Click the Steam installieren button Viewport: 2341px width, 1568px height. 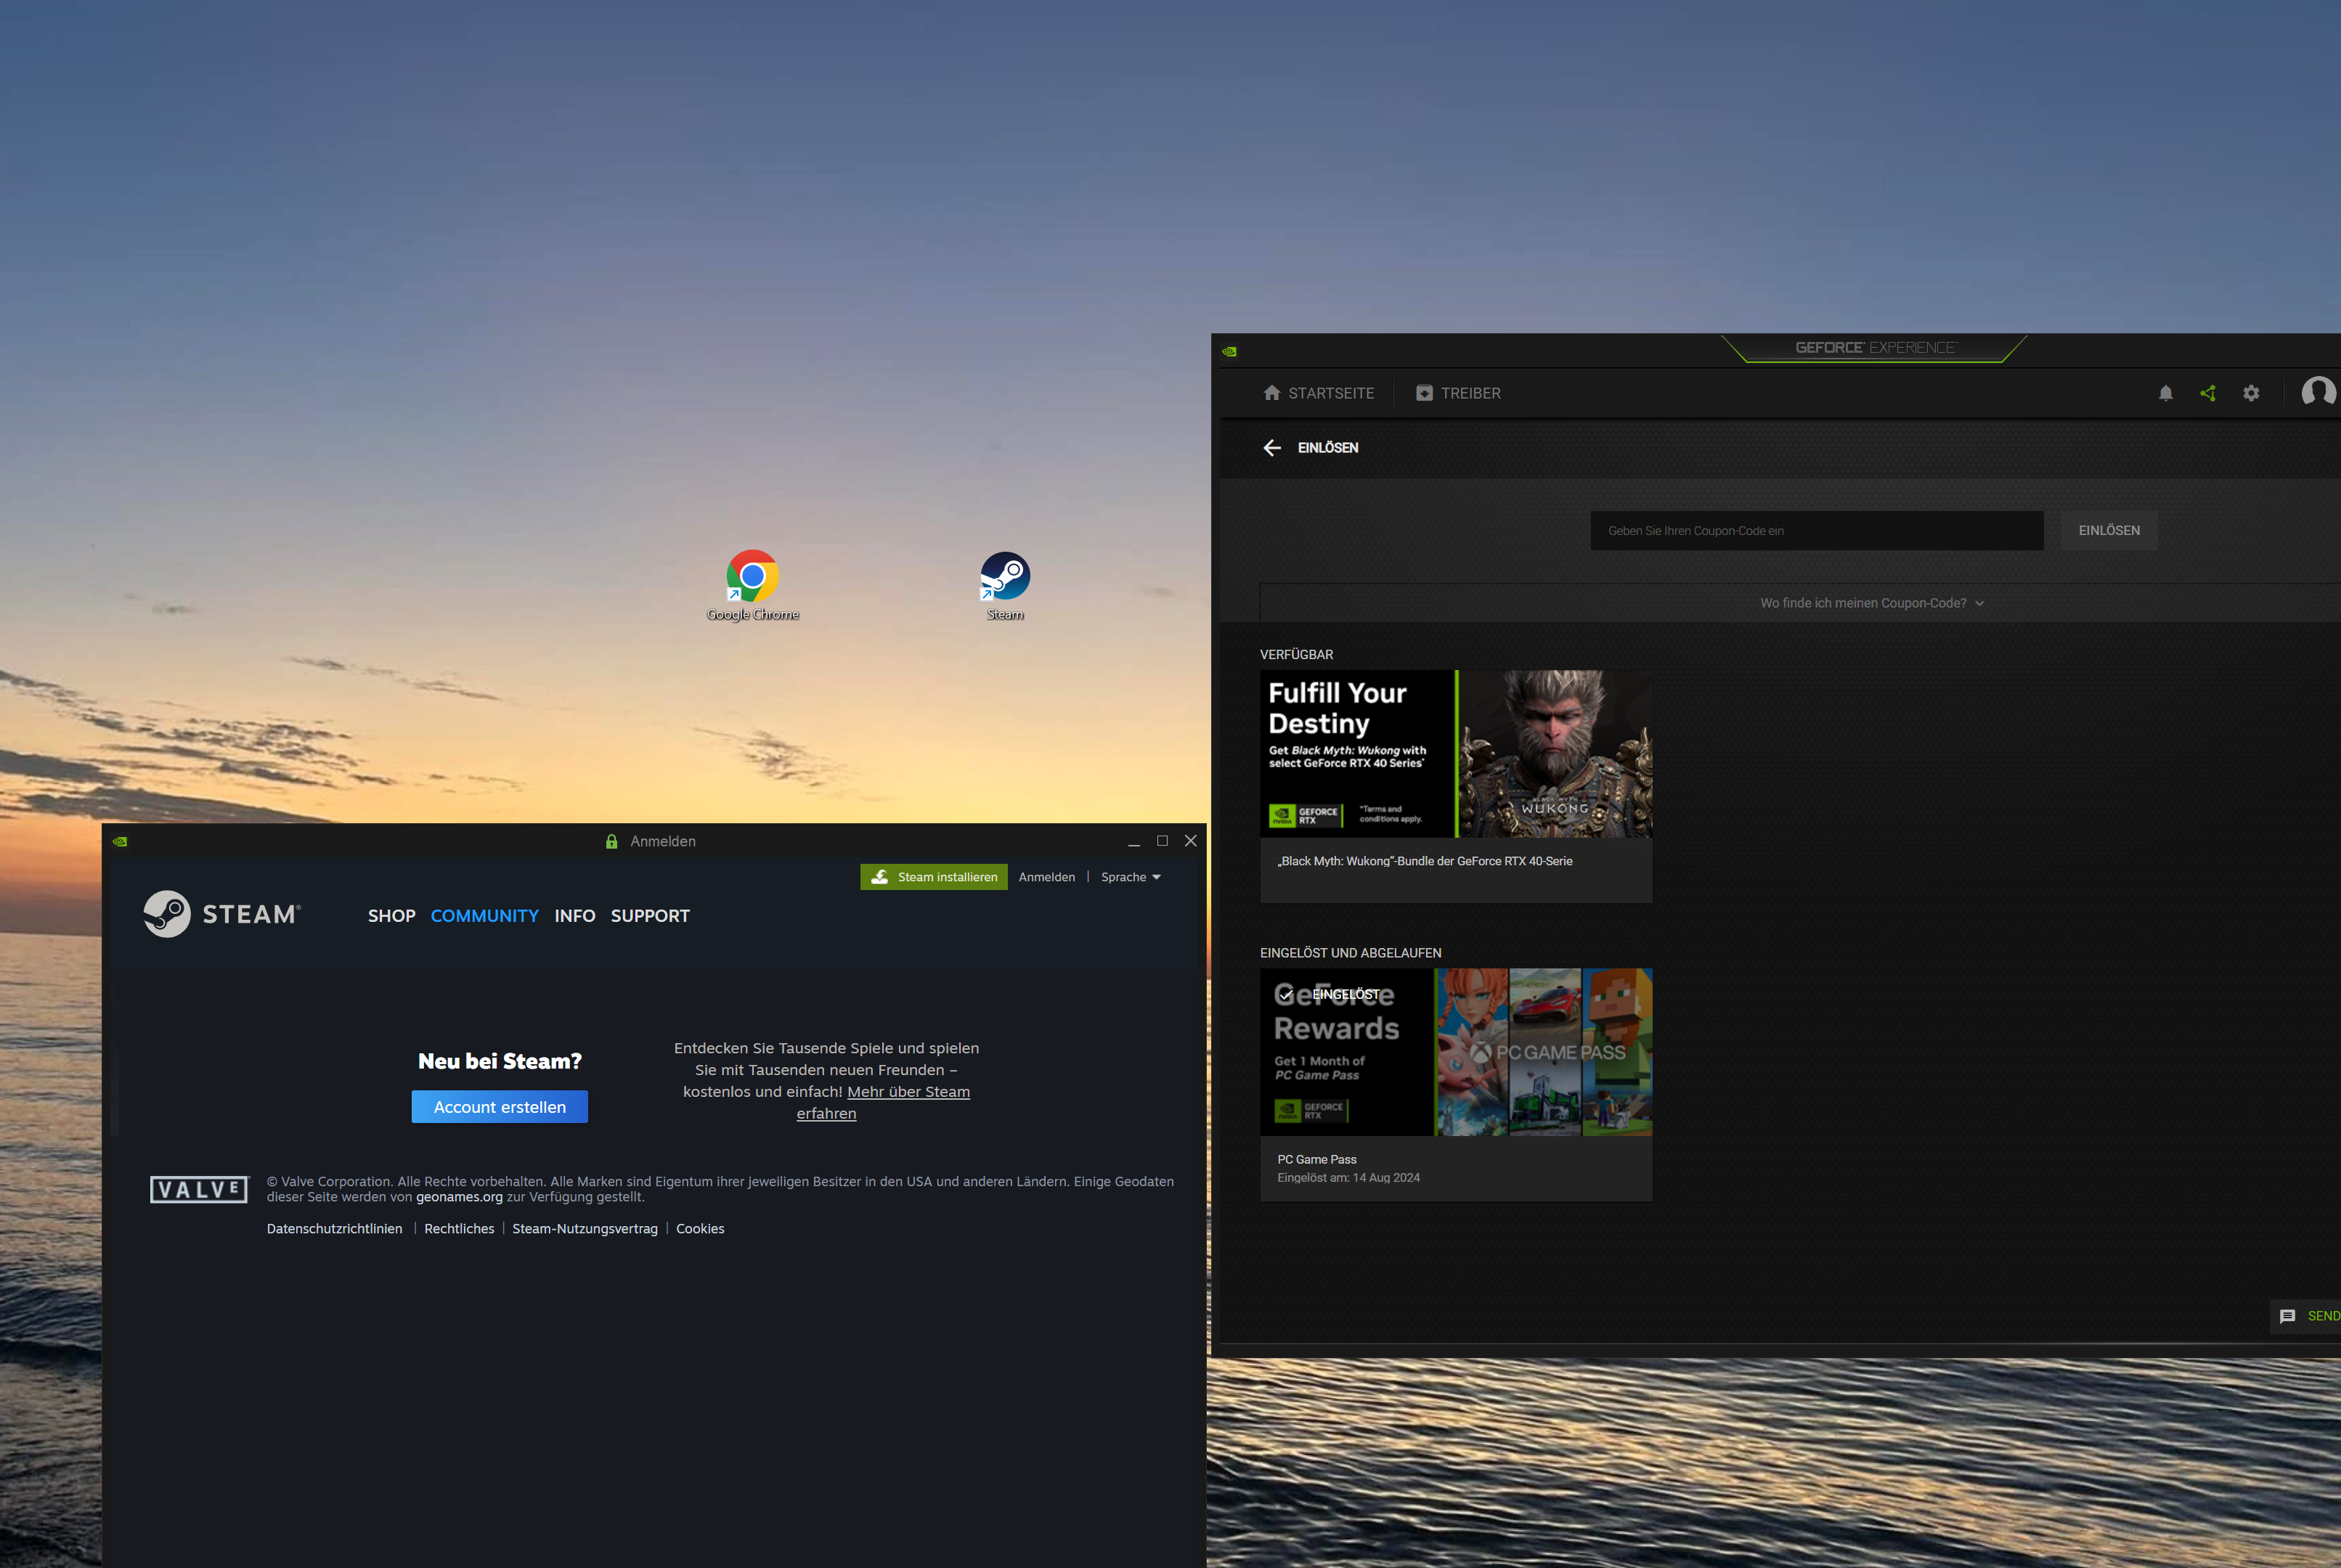click(934, 877)
